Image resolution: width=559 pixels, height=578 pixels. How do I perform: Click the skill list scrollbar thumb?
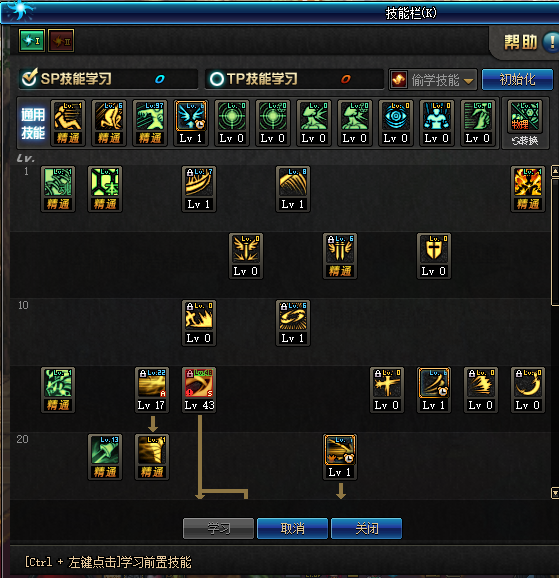555,242
